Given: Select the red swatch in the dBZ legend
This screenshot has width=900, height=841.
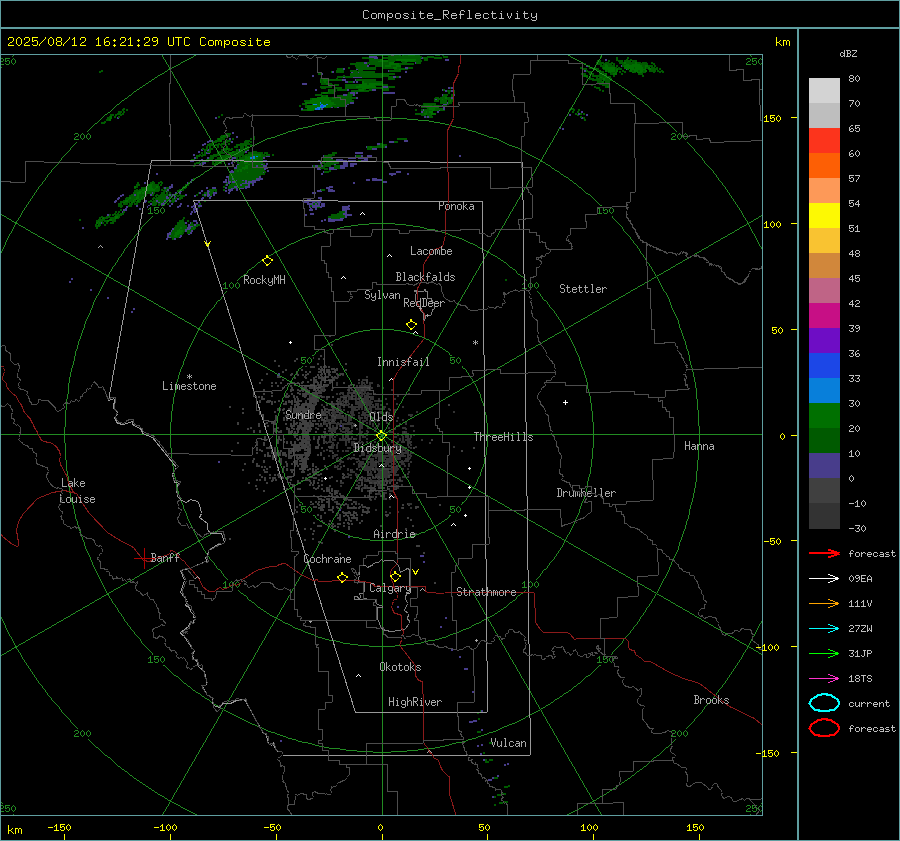Looking at the screenshot, I should [x=824, y=141].
